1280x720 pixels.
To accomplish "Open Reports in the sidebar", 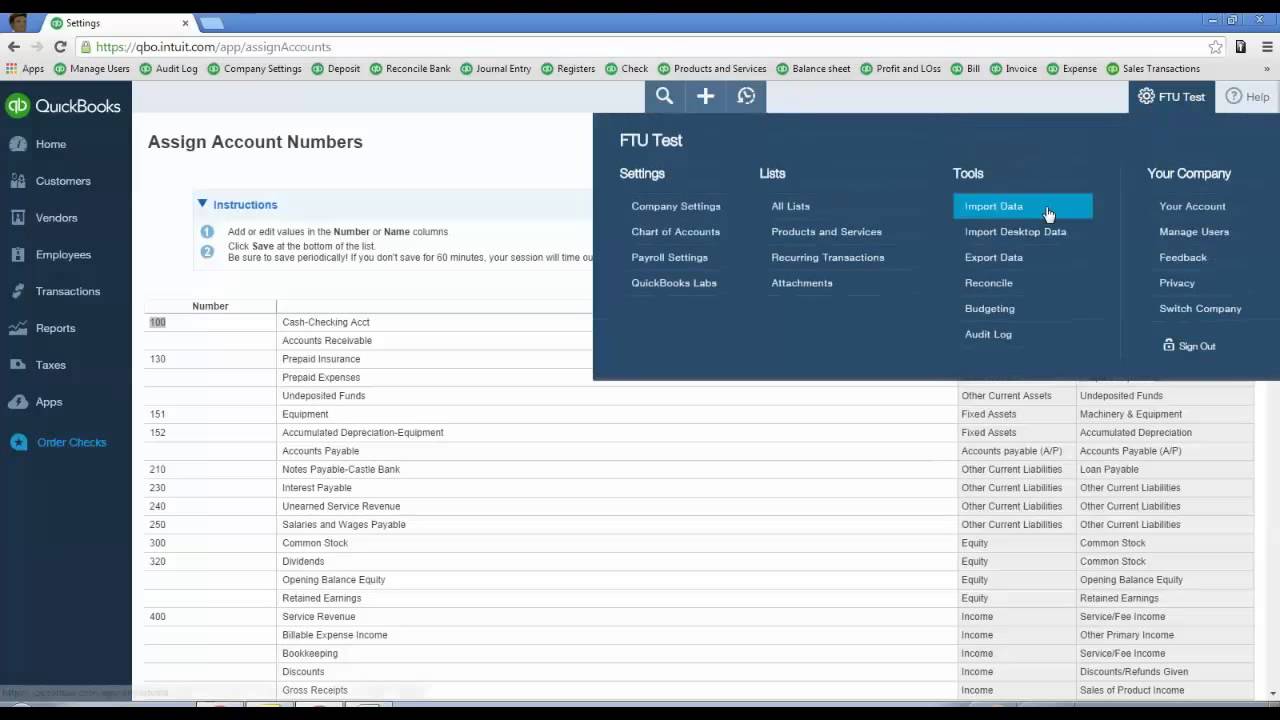I will tap(55, 328).
